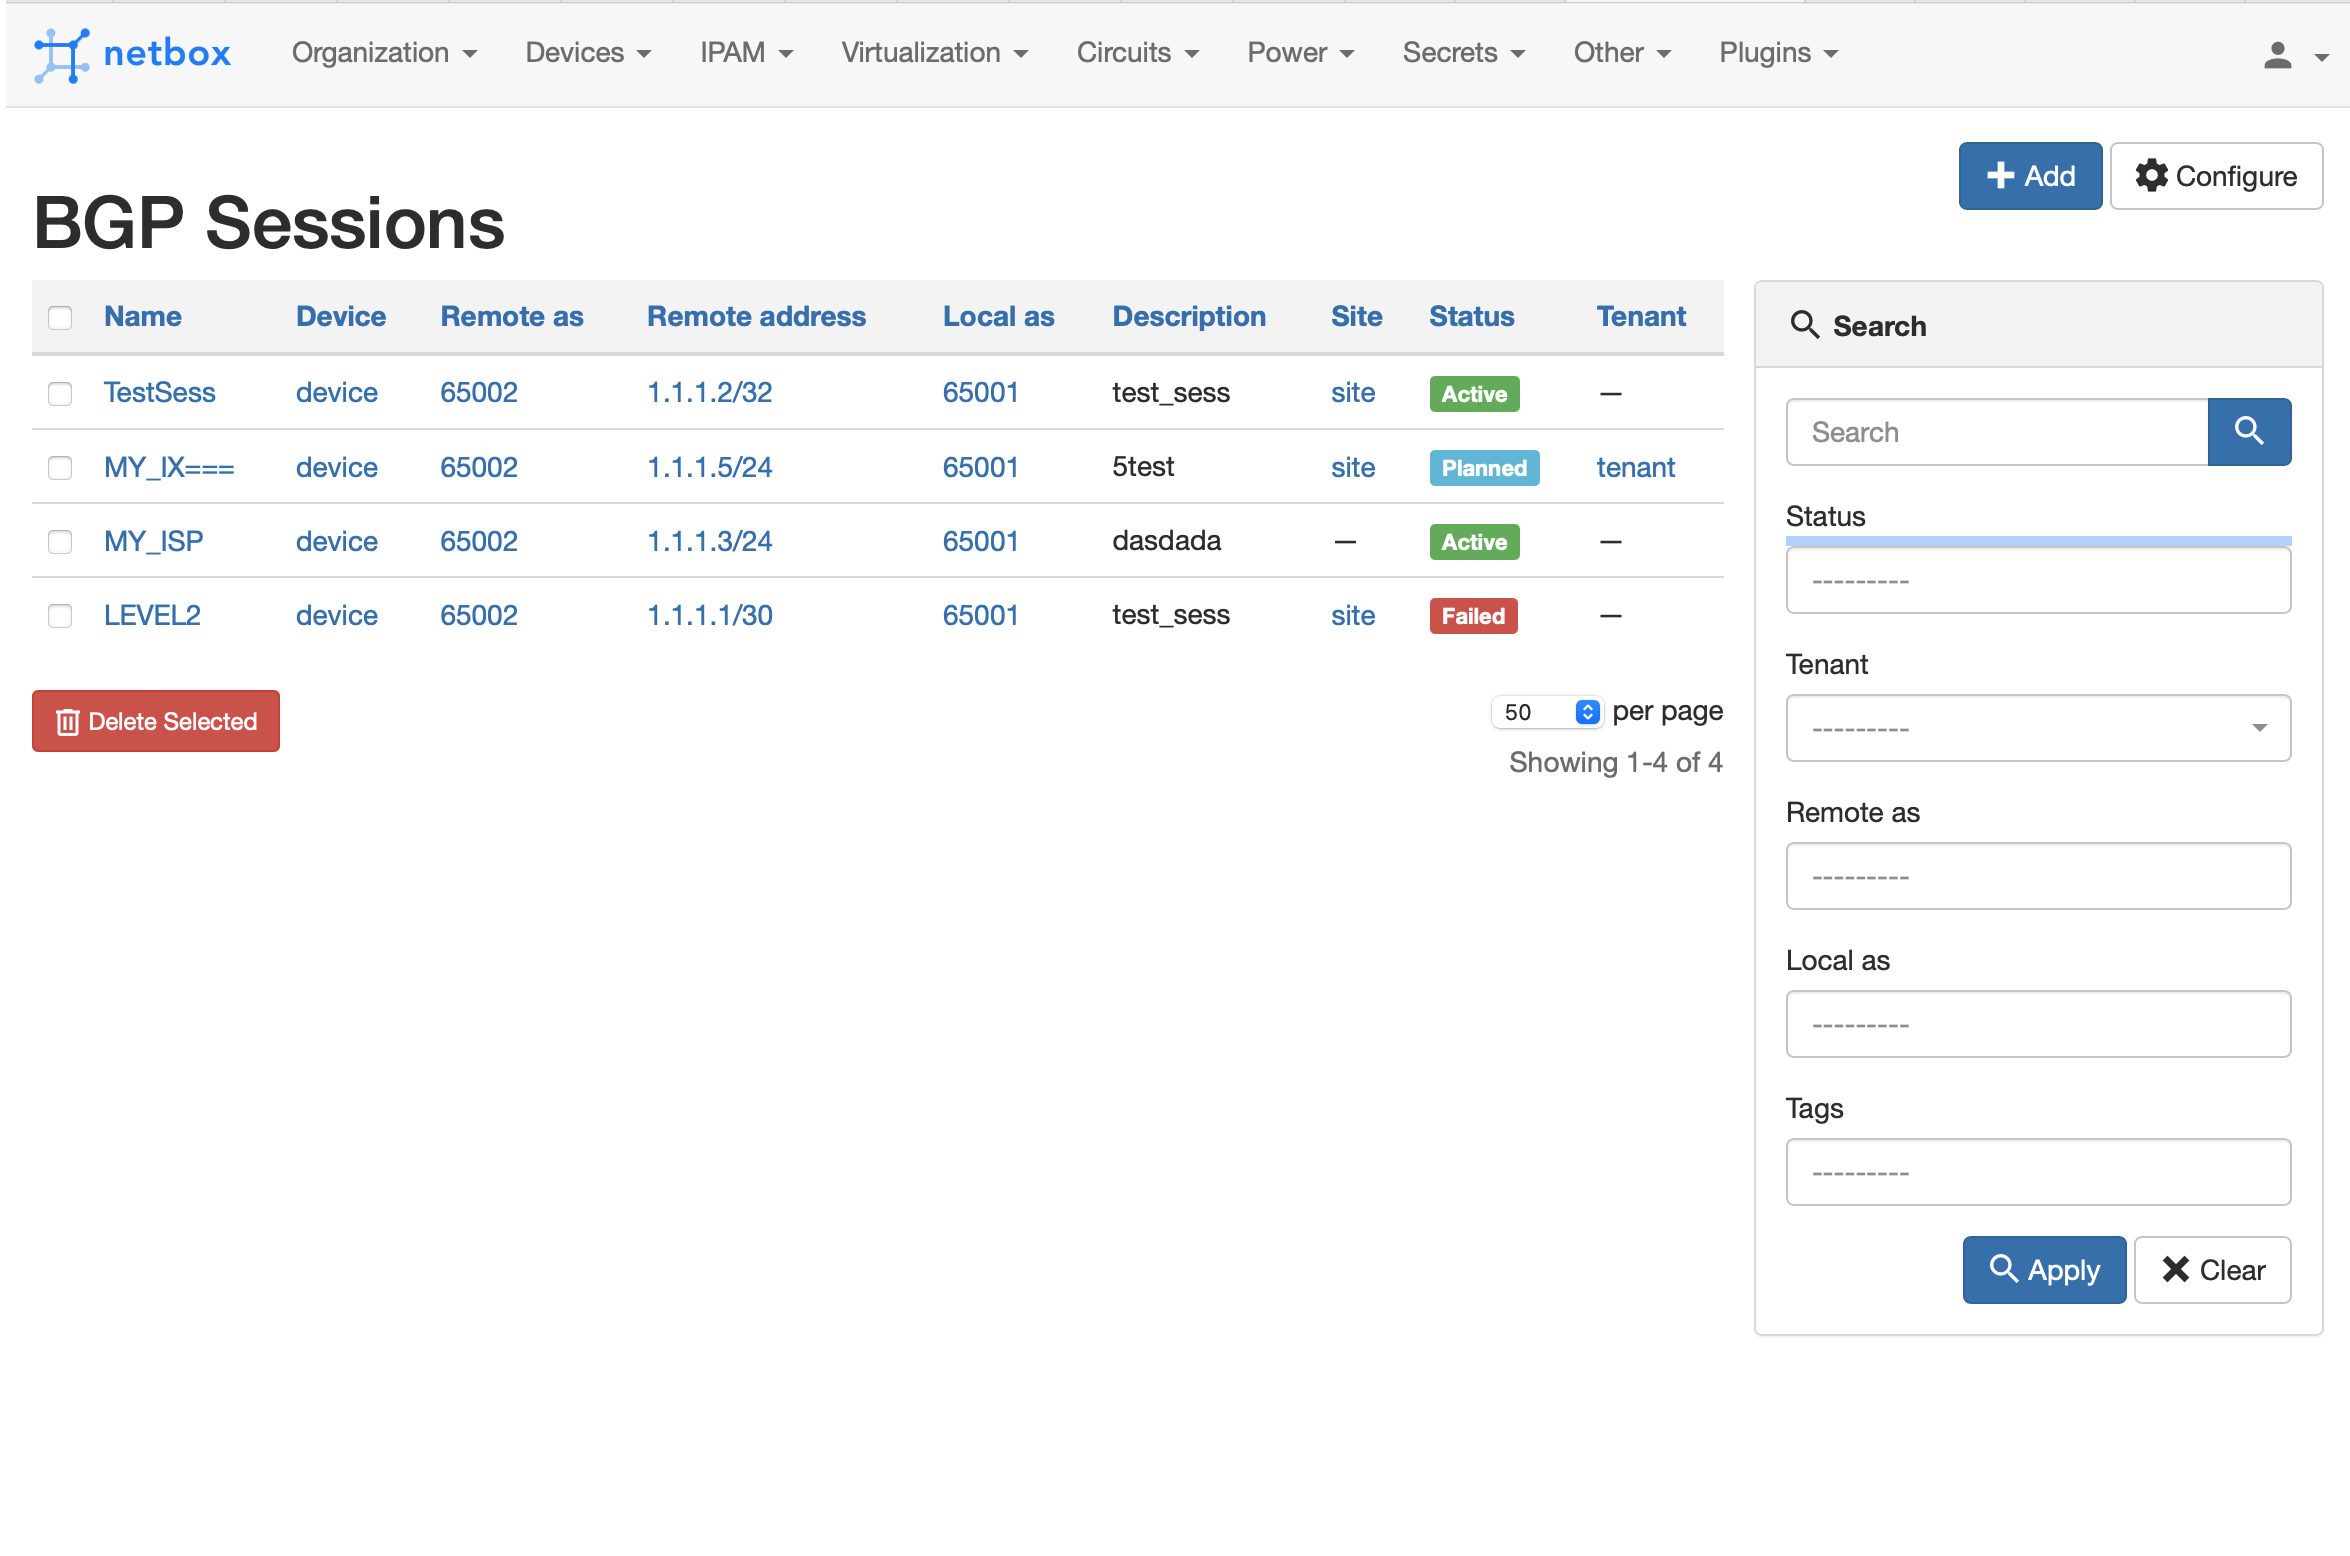Select the LEVEL2 row checkbox
This screenshot has width=2350, height=1556.
click(60, 616)
